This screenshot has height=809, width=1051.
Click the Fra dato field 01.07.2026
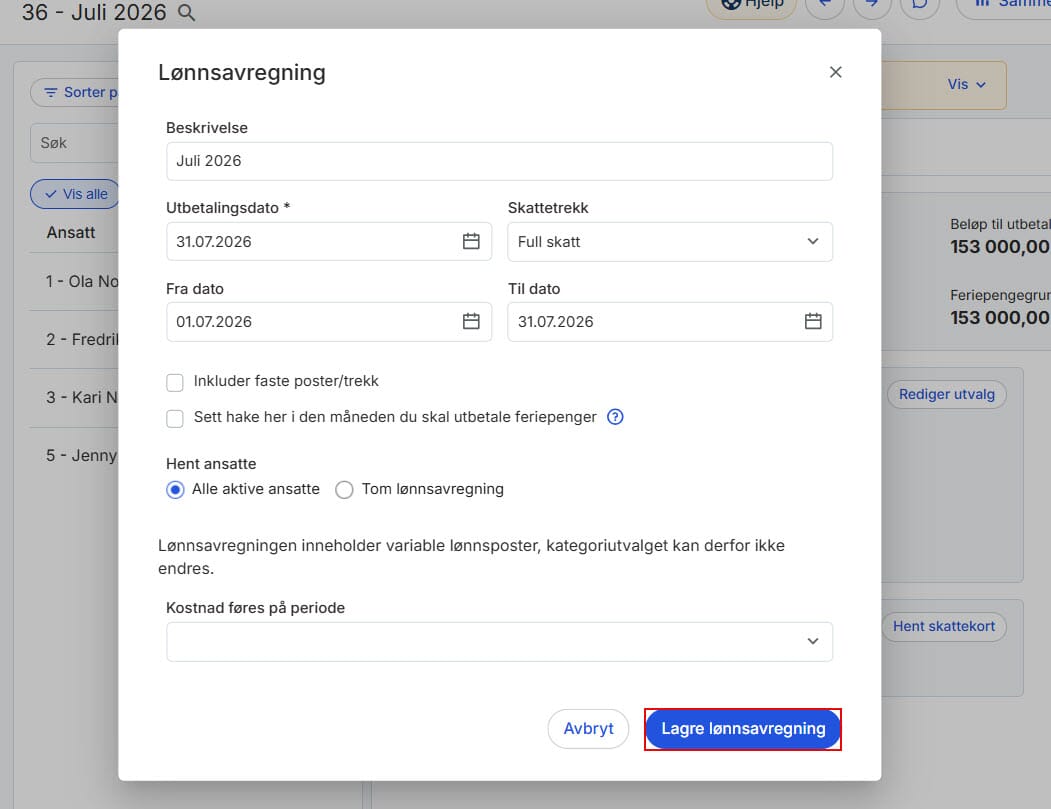click(329, 322)
